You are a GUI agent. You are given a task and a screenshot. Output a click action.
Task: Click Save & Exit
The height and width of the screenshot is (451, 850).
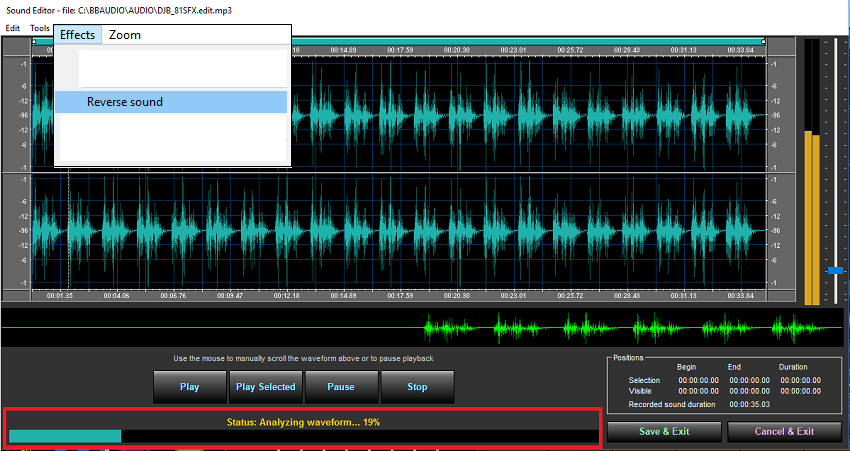[664, 431]
